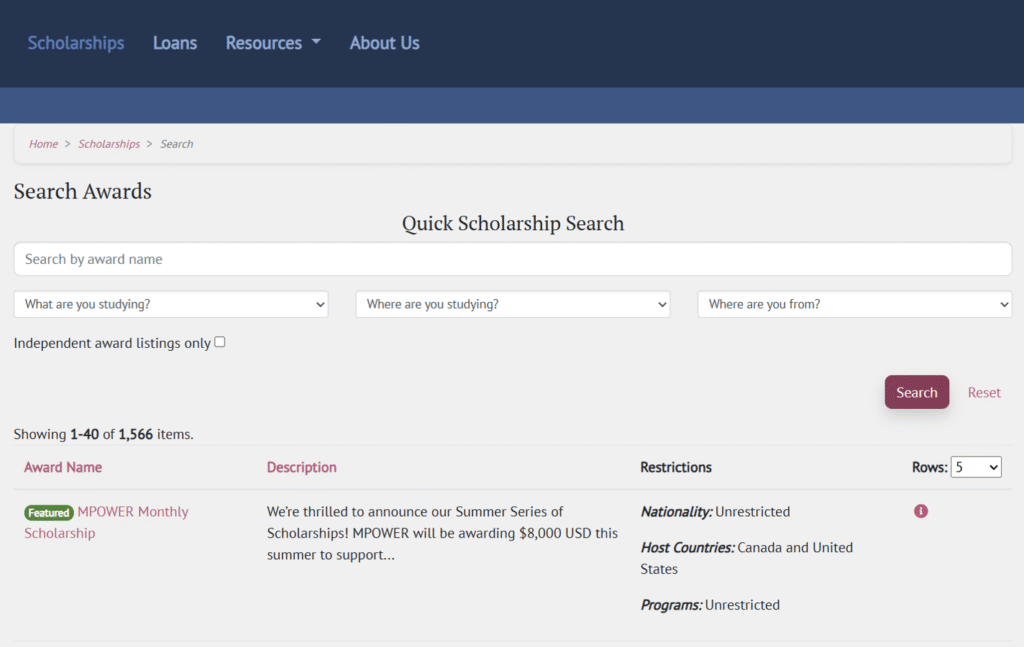
Task: Change the Rows per page dropdown
Action: 976,467
